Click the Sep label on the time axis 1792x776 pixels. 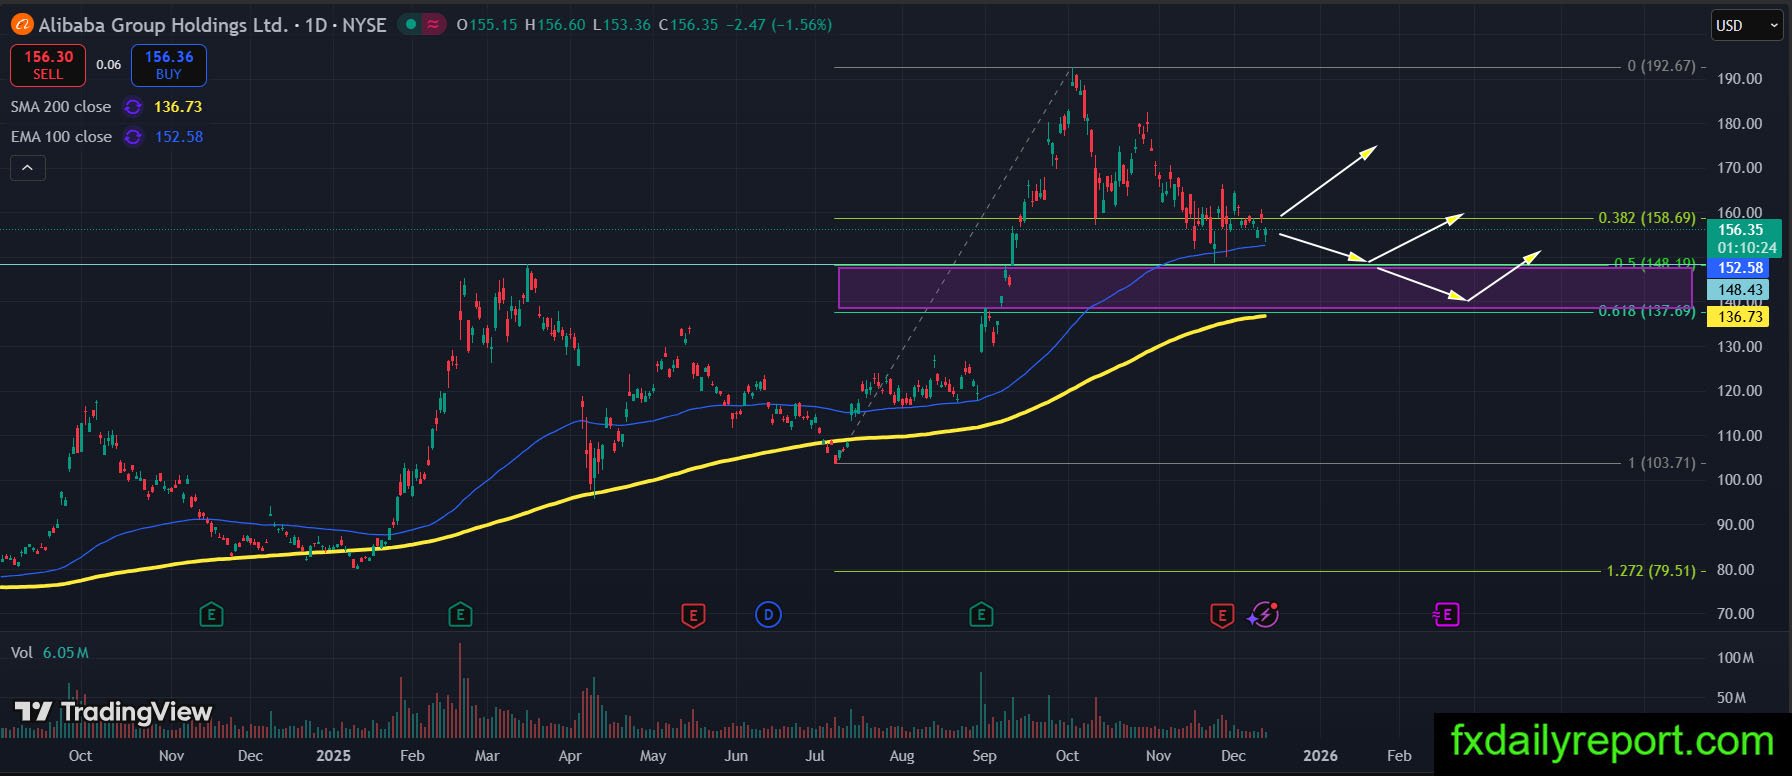tap(984, 756)
